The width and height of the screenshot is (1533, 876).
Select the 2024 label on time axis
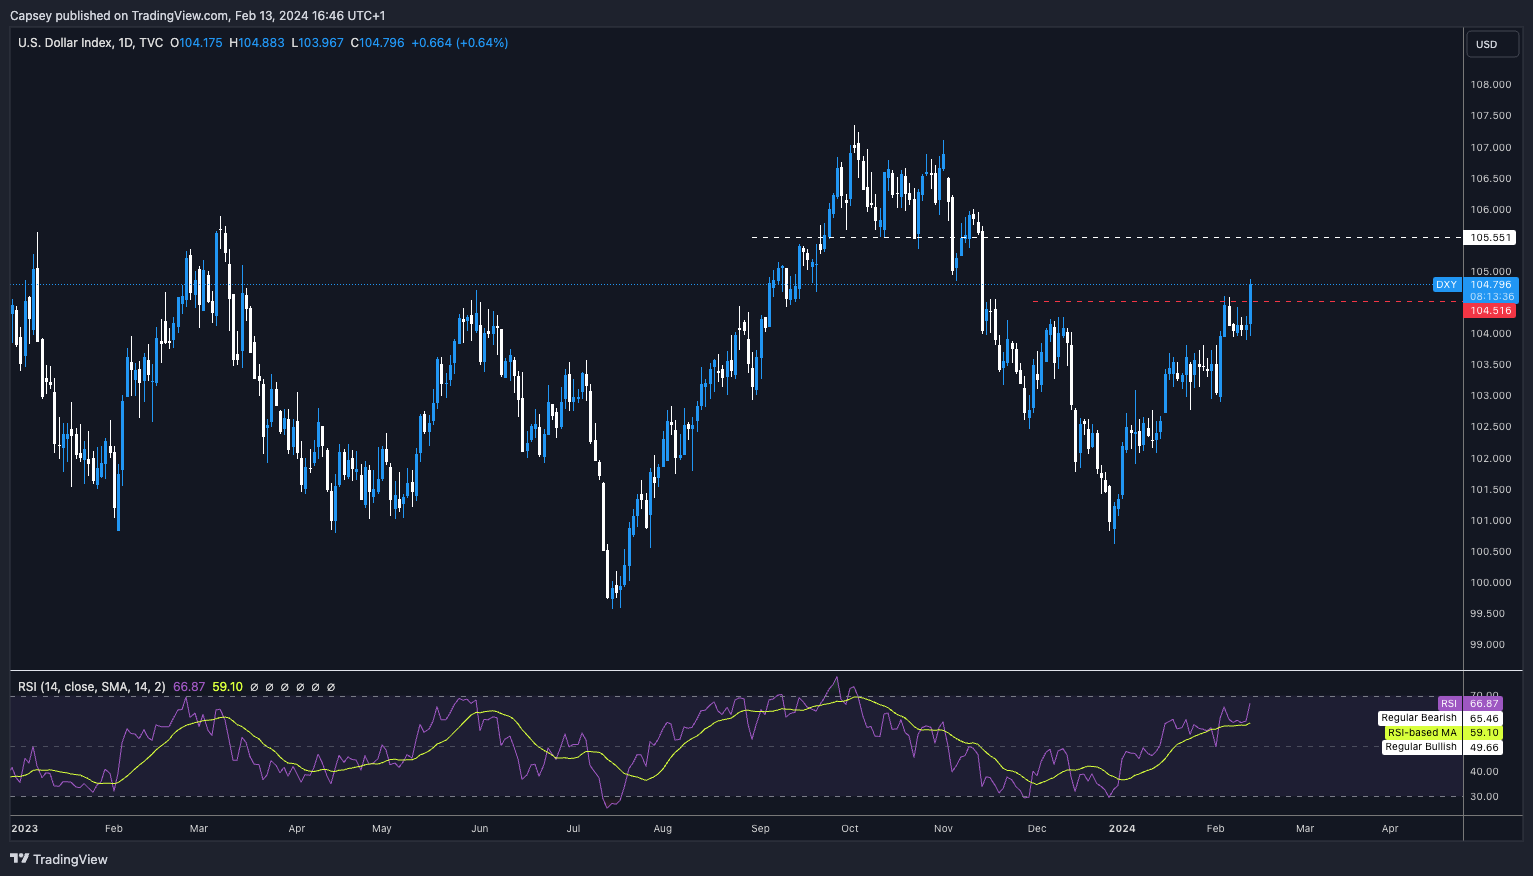(x=1121, y=829)
